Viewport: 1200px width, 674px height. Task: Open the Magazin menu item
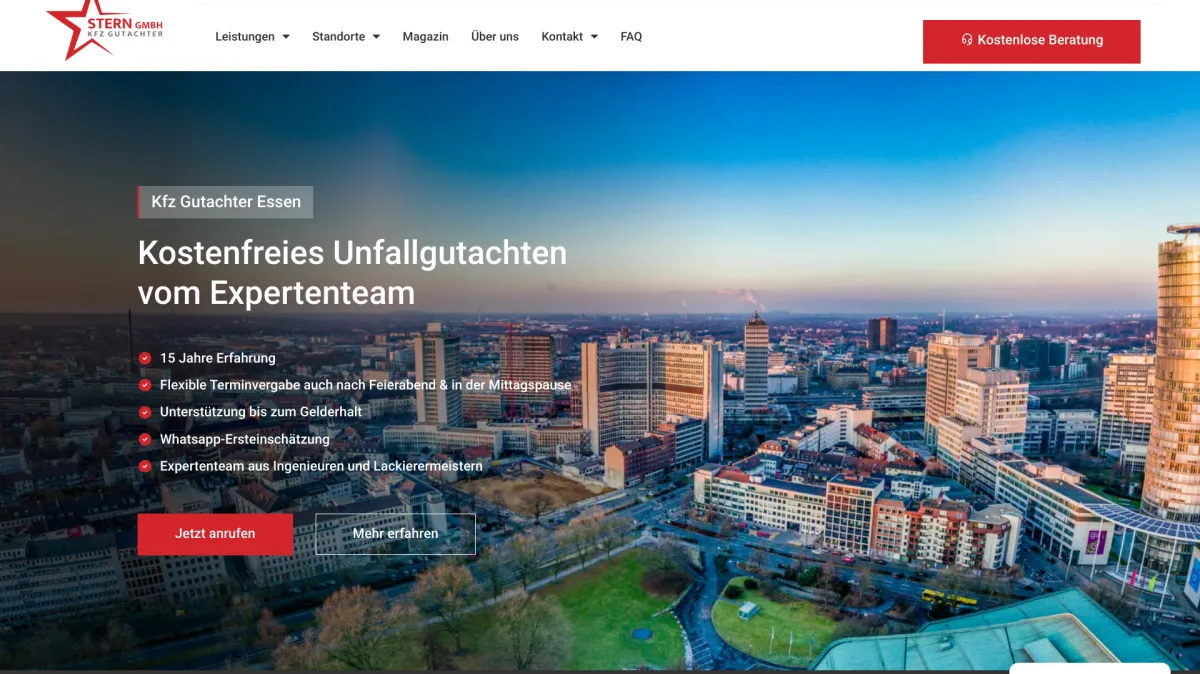pos(426,36)
